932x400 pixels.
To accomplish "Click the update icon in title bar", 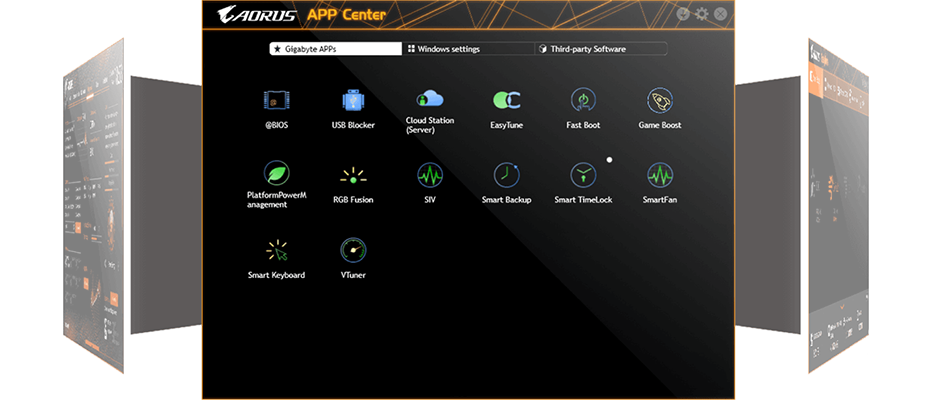I will tap(683, 14).
